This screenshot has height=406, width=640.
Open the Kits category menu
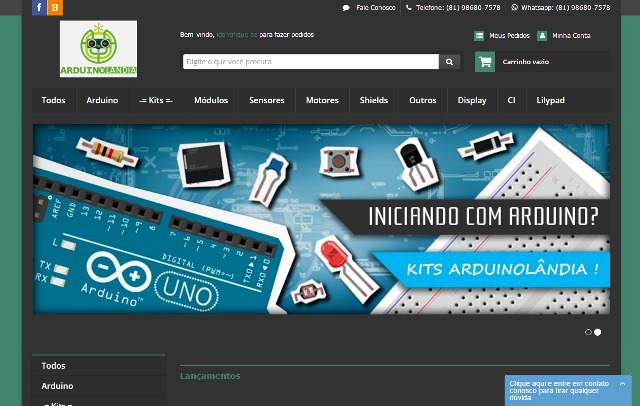click(156, 100)
